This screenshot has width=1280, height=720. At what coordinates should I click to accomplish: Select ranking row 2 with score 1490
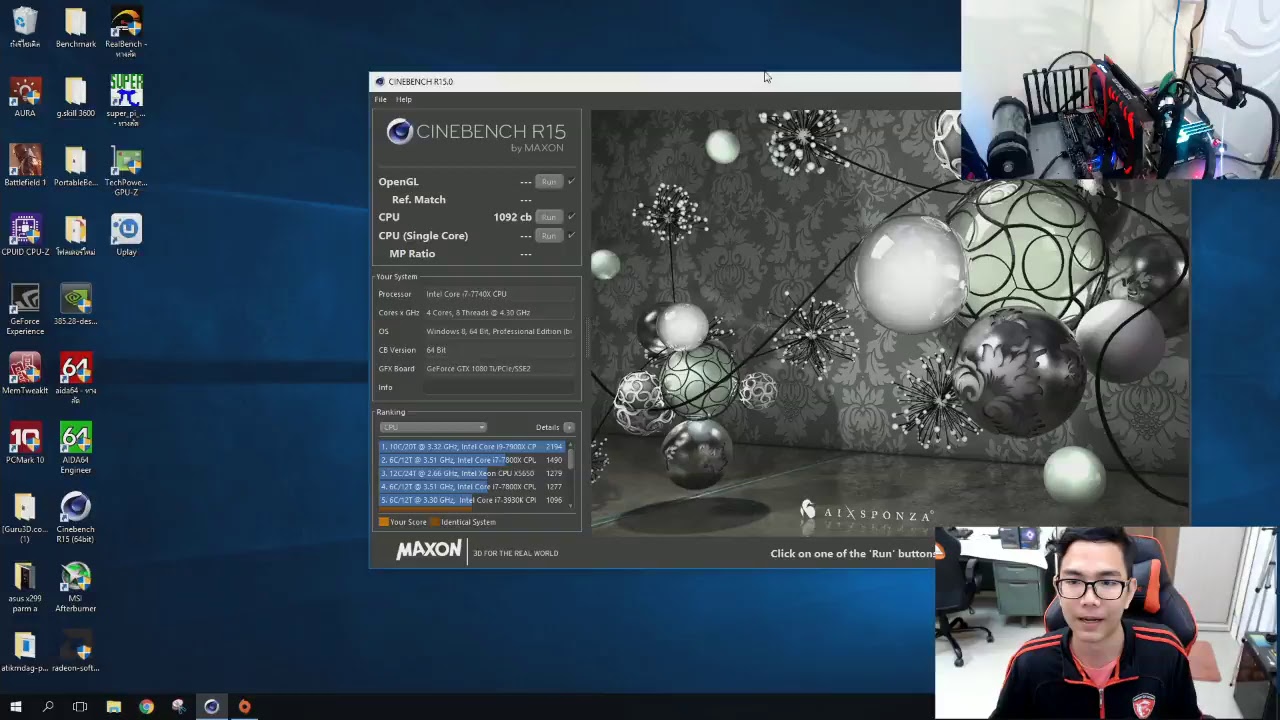pos(472,460)
